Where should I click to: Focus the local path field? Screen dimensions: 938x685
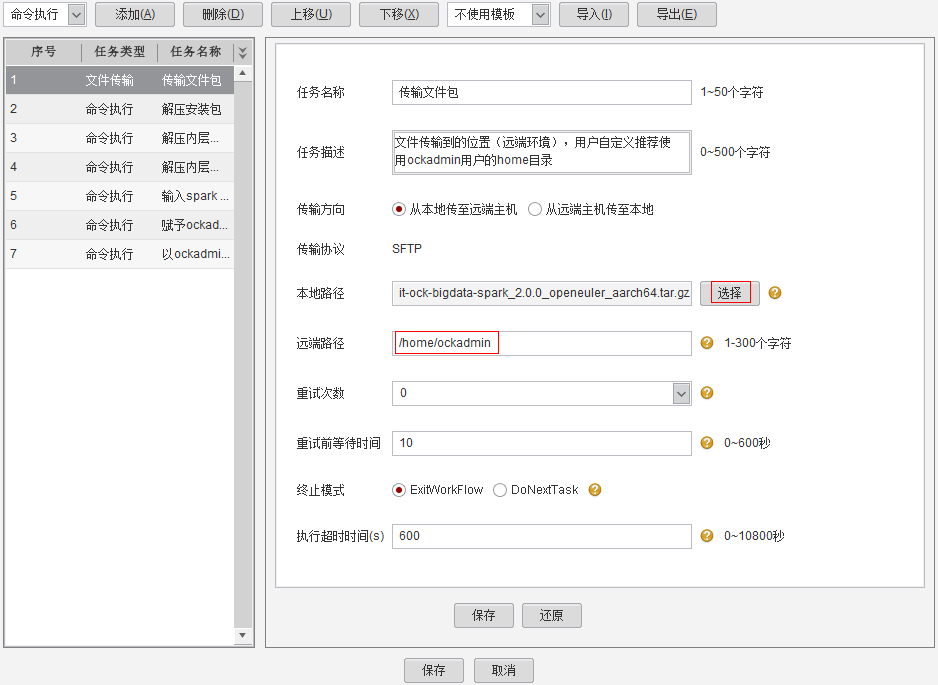(541, 293)
